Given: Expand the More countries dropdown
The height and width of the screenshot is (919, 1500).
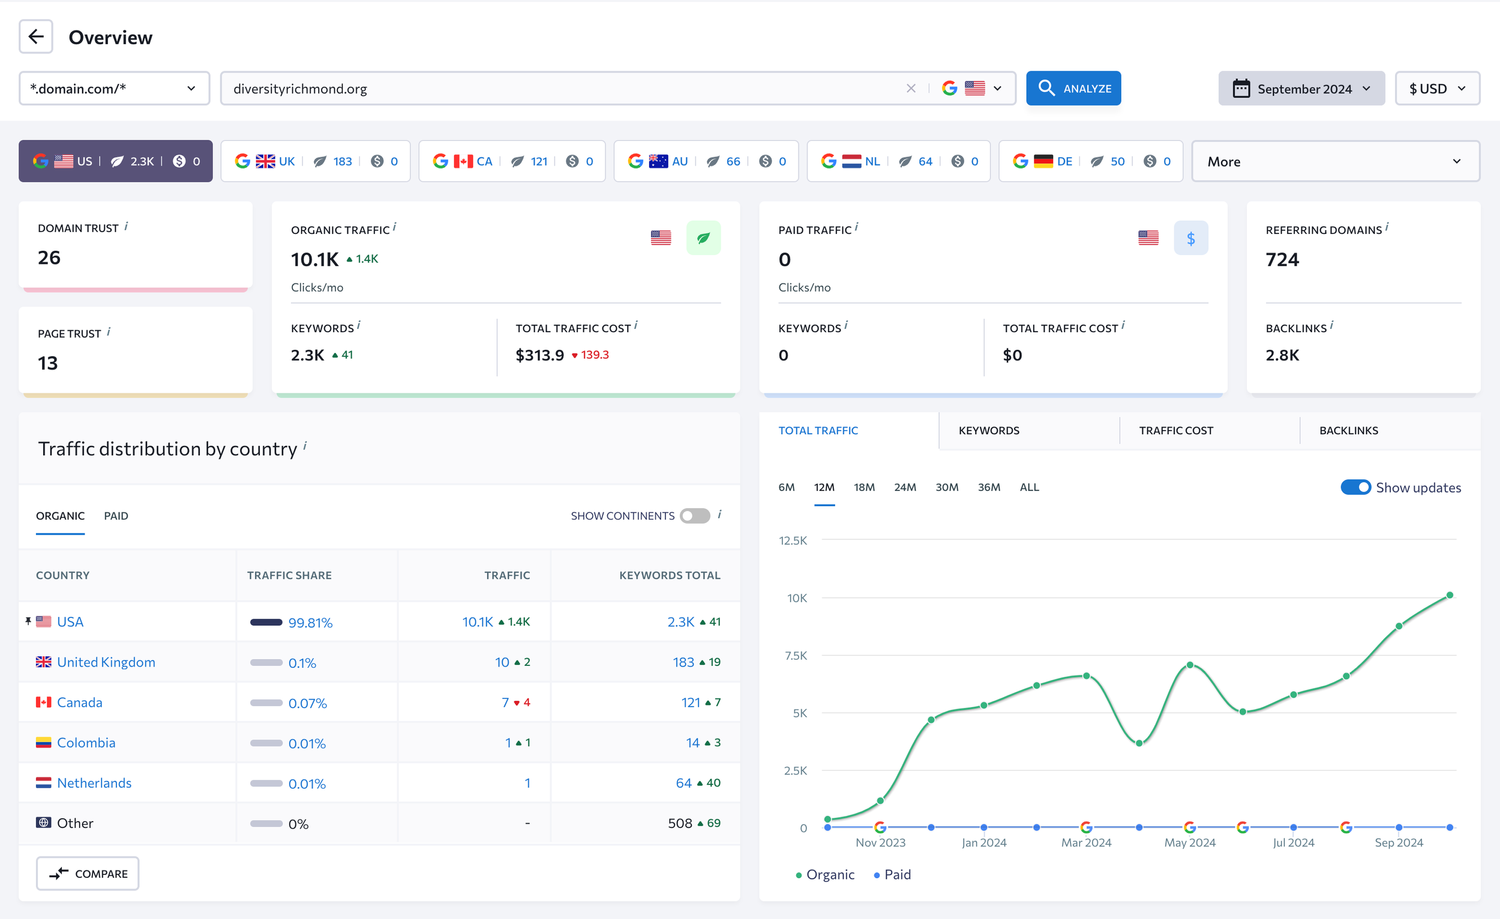Looking at the screenshot, I should (1335, 161).
